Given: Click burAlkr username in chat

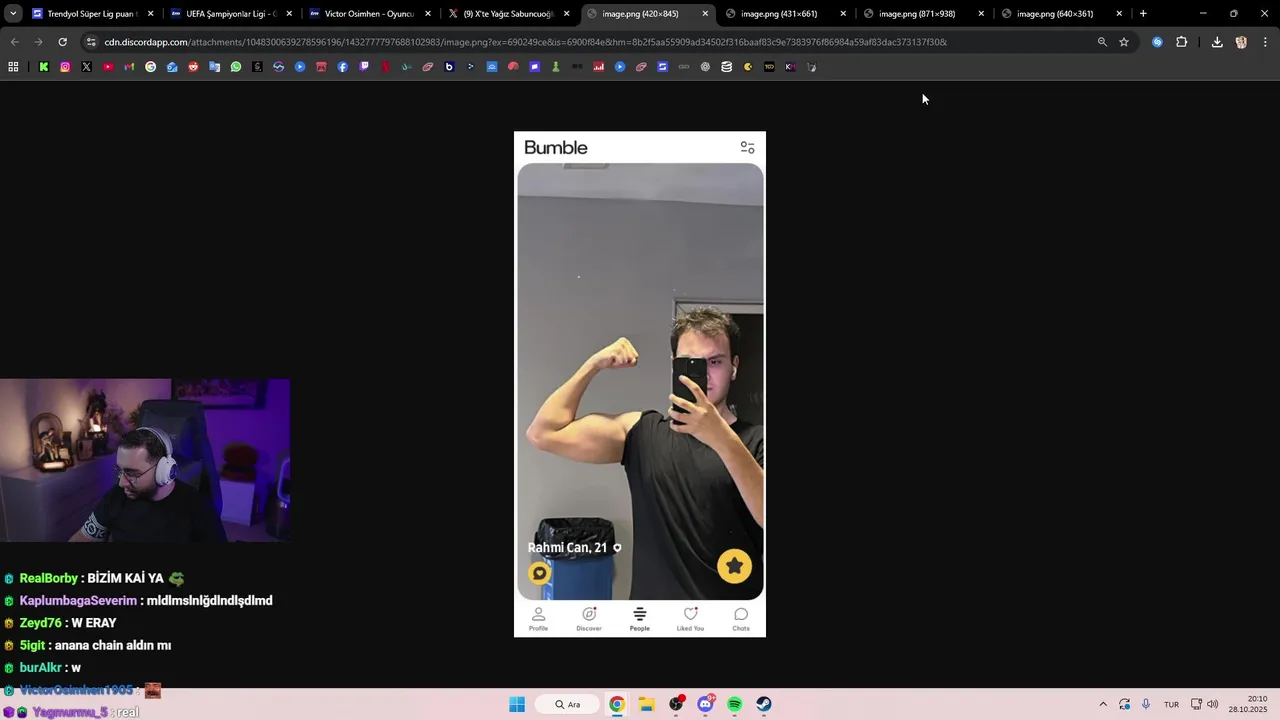Looking at the screenshot, I should pyautogui.click(x=41, y=667).
